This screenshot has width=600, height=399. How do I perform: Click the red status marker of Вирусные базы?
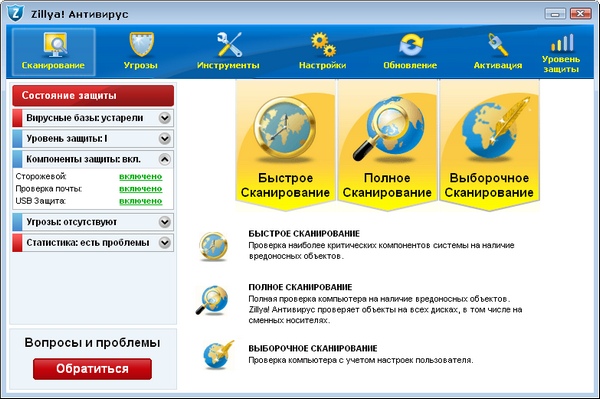coord(17,118)
